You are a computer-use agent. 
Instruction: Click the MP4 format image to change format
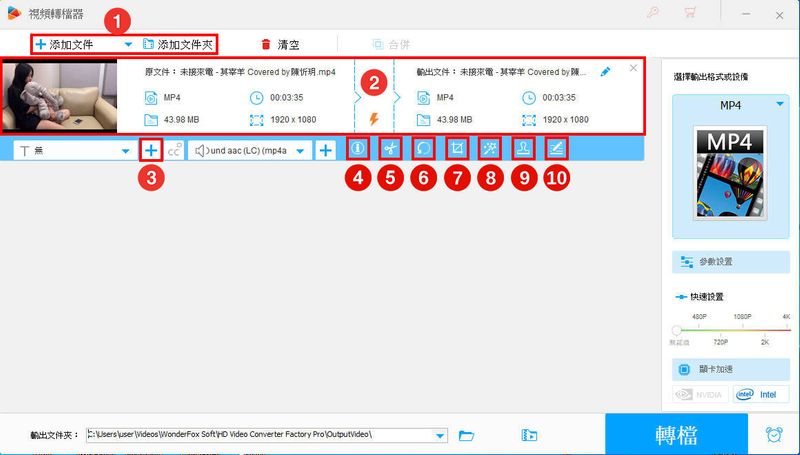tap(730, 173)
